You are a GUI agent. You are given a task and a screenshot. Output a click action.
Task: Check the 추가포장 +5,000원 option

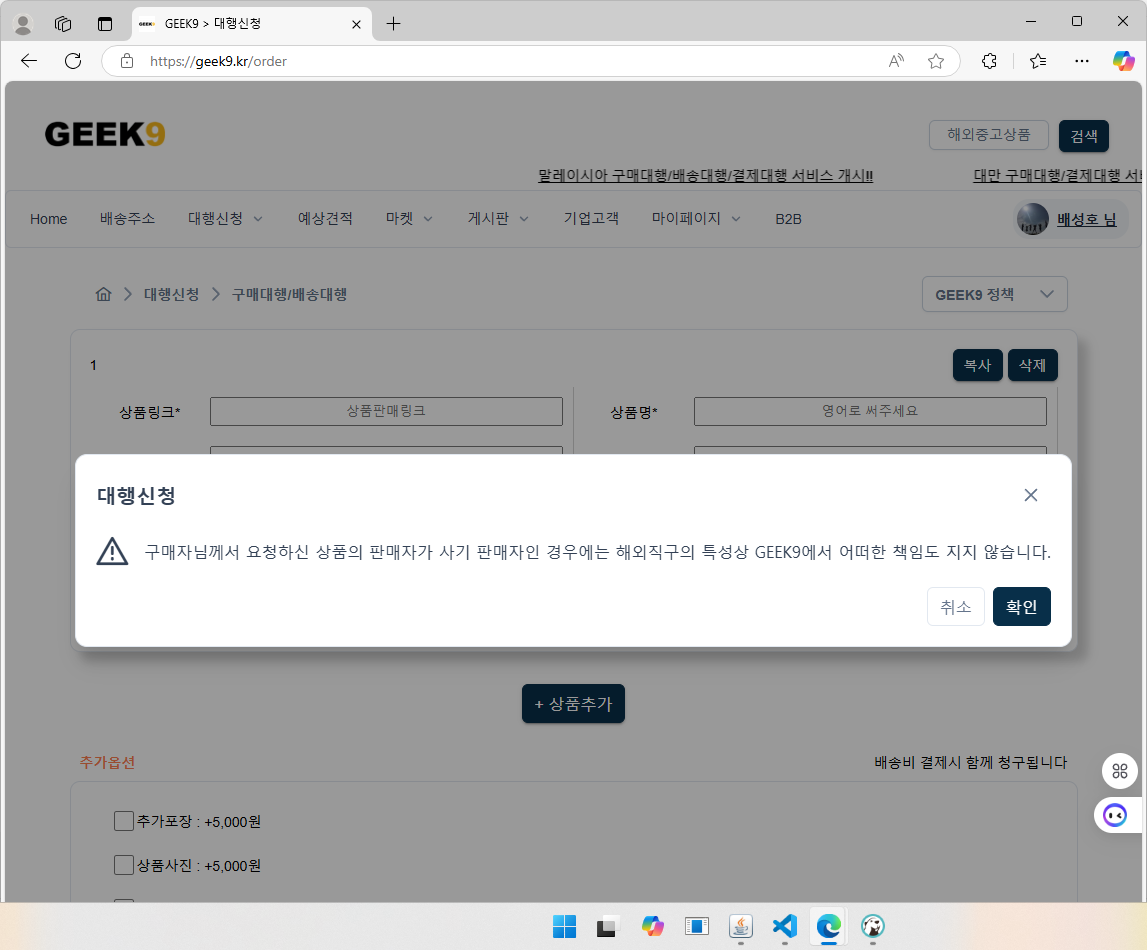124,821
